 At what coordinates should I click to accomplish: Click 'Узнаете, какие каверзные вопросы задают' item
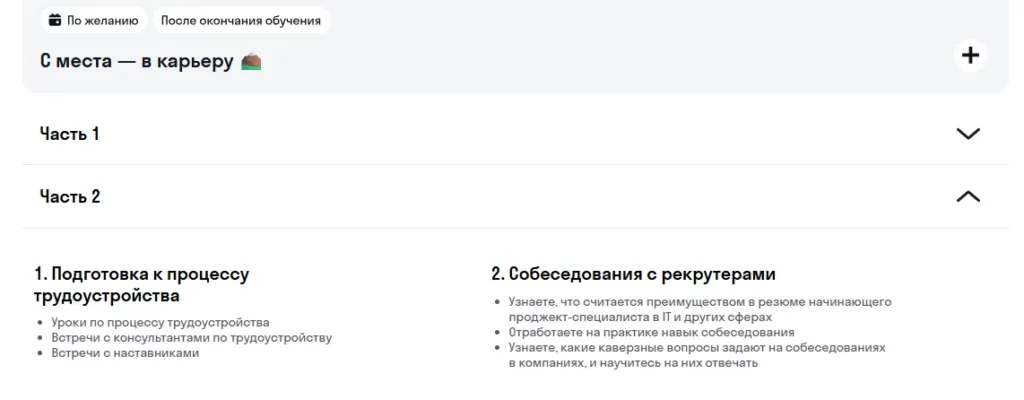[697, 355]
